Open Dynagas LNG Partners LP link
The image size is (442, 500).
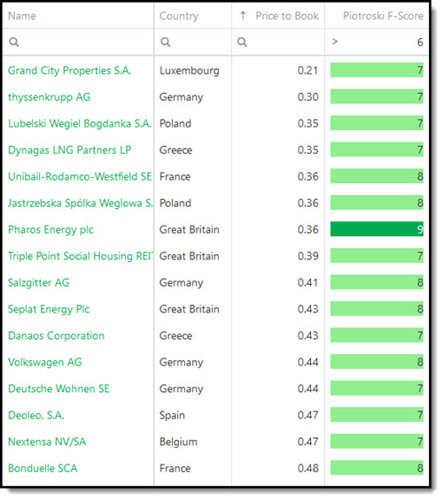[x=69, y=150]
